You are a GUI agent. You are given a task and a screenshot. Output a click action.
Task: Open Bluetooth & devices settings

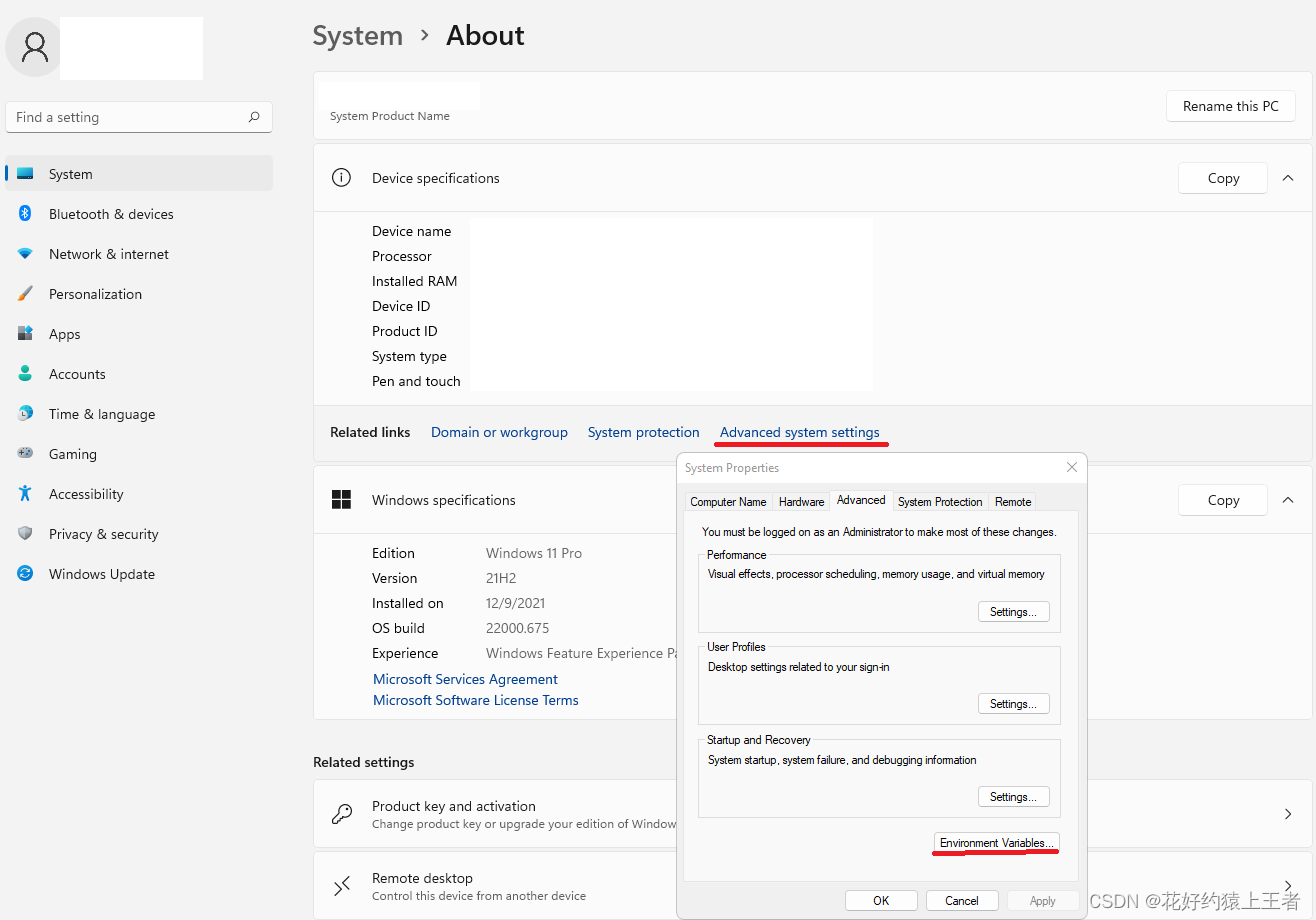coord(139,214)
